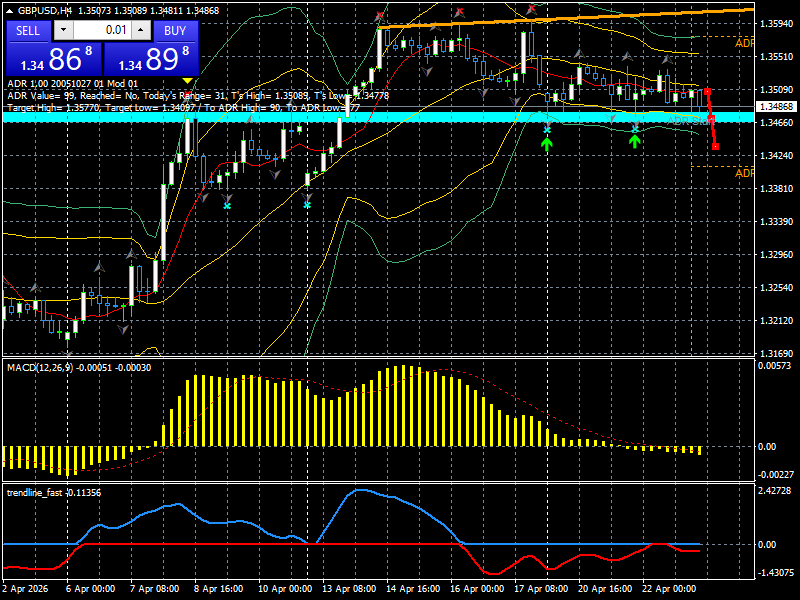Click price axis label 1.35940
This screenshot has height=600, width=800.
[777, 23]
